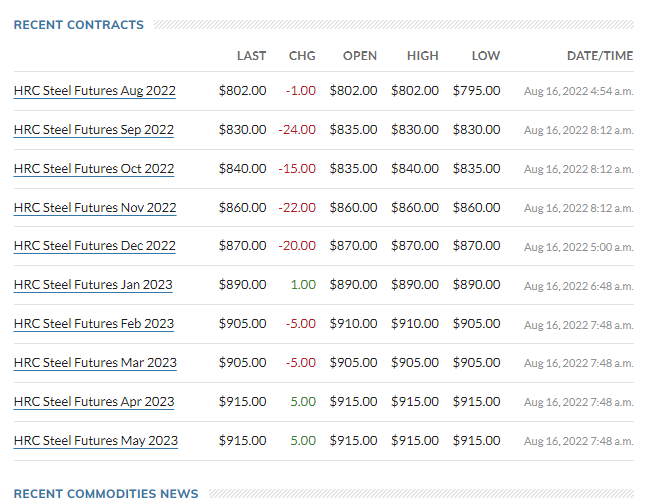The image size is (650, 501).
Task: Click the $795.00 low price cell
Action: [476, 91]
